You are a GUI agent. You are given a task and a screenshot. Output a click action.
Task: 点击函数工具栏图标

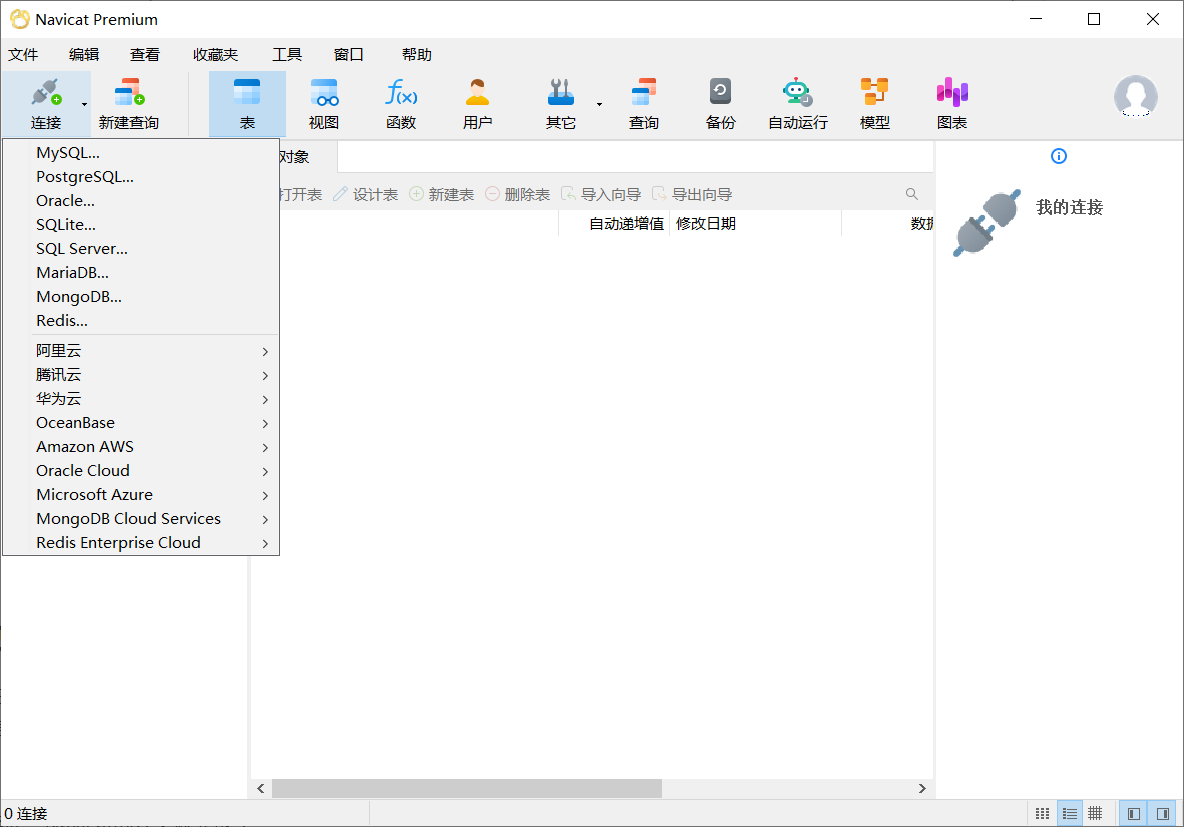(x=400, y=103)
